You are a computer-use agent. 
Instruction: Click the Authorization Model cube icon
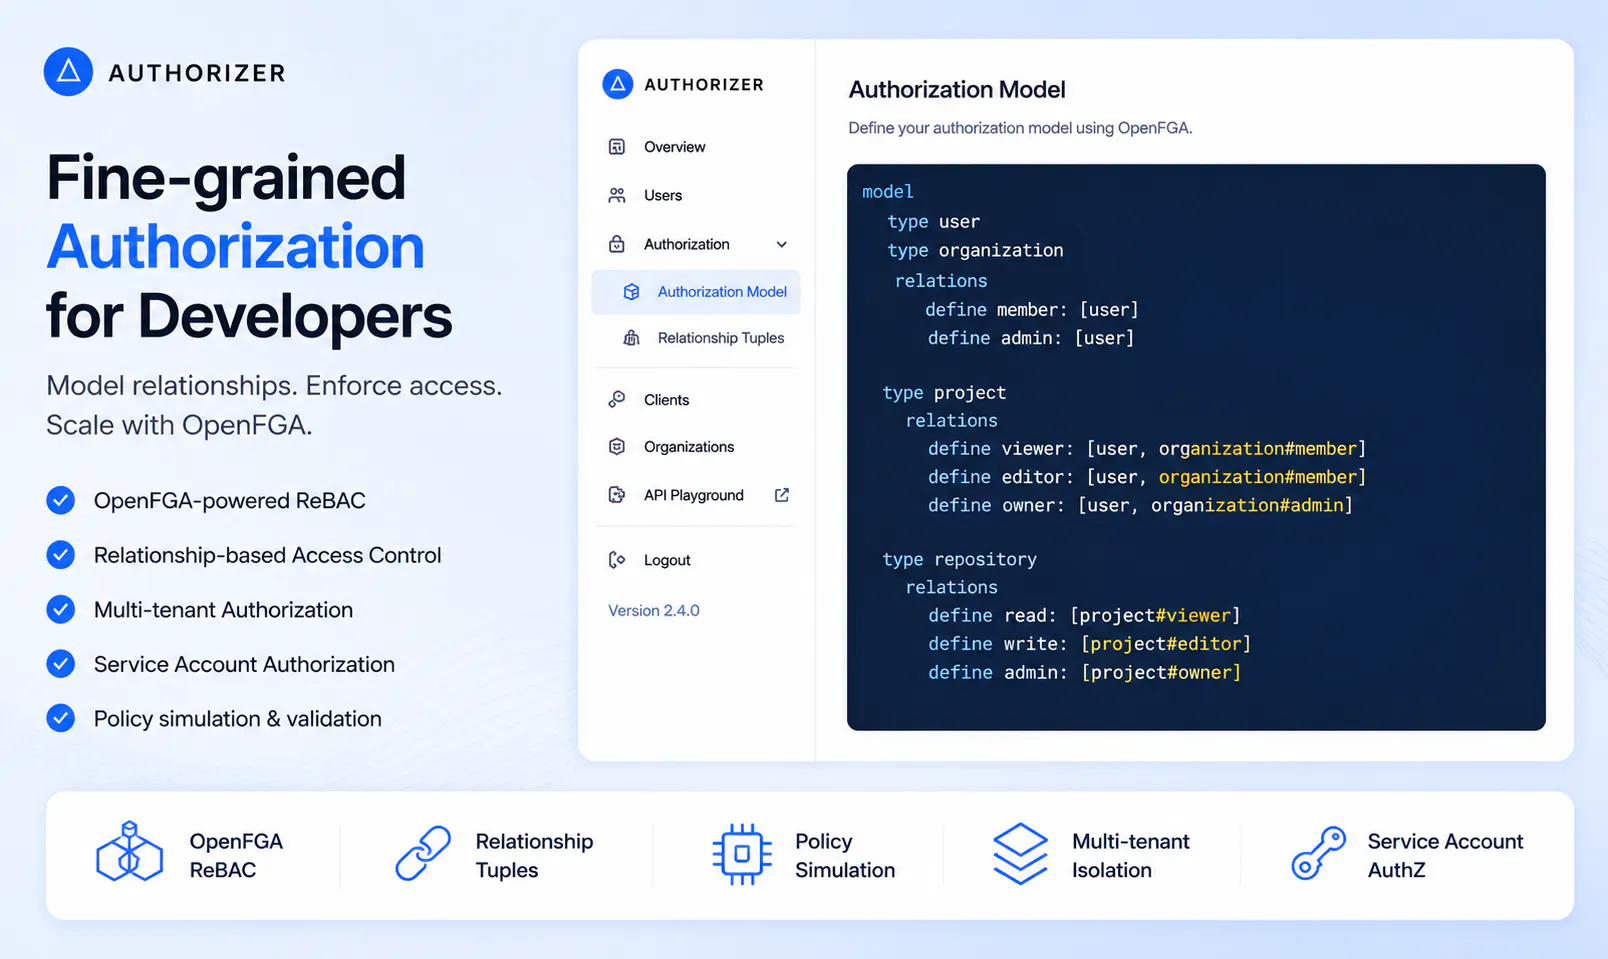pos(631,292)
